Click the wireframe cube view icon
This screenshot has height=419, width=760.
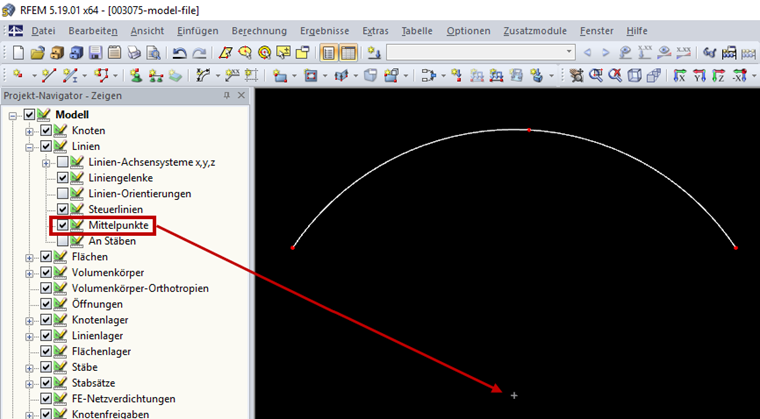[634, 75]
